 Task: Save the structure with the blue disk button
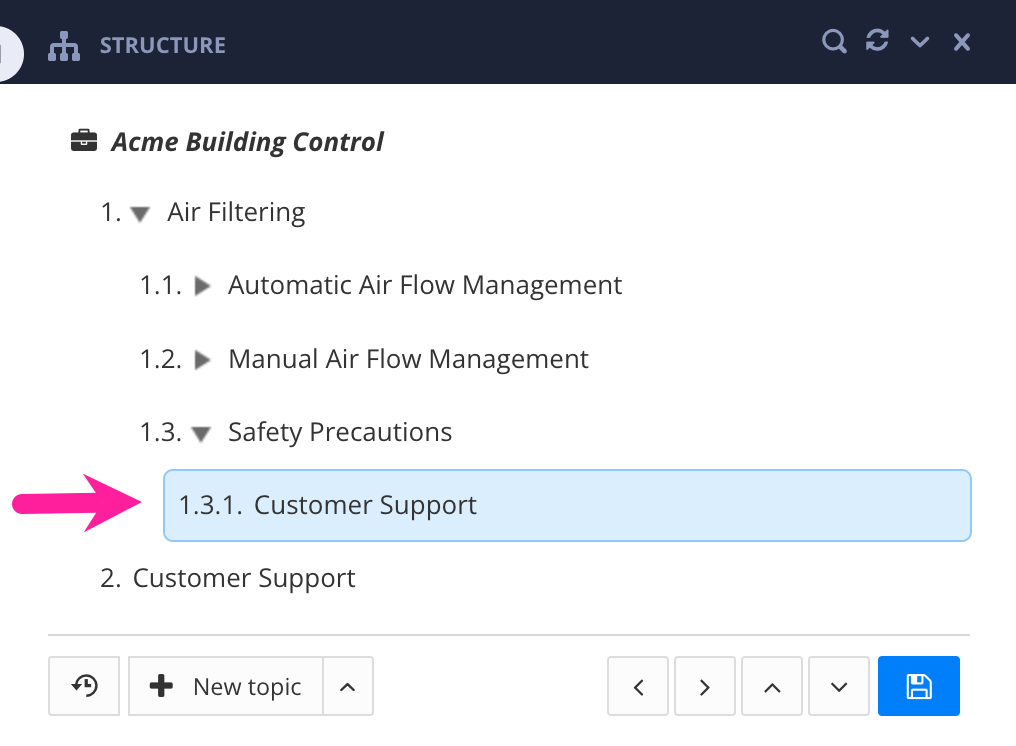pos(918,686)
